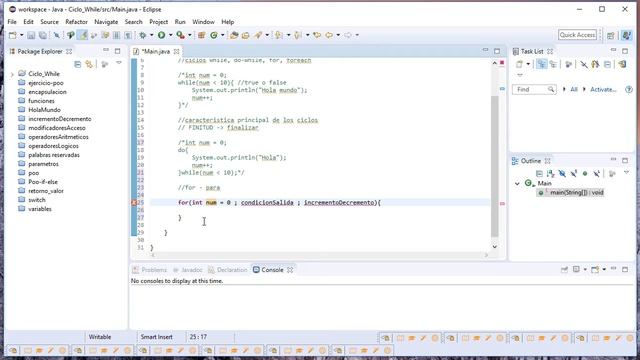Open dropdown arrow beside New file icon
The image size is (640, 360).
point(22,35)
